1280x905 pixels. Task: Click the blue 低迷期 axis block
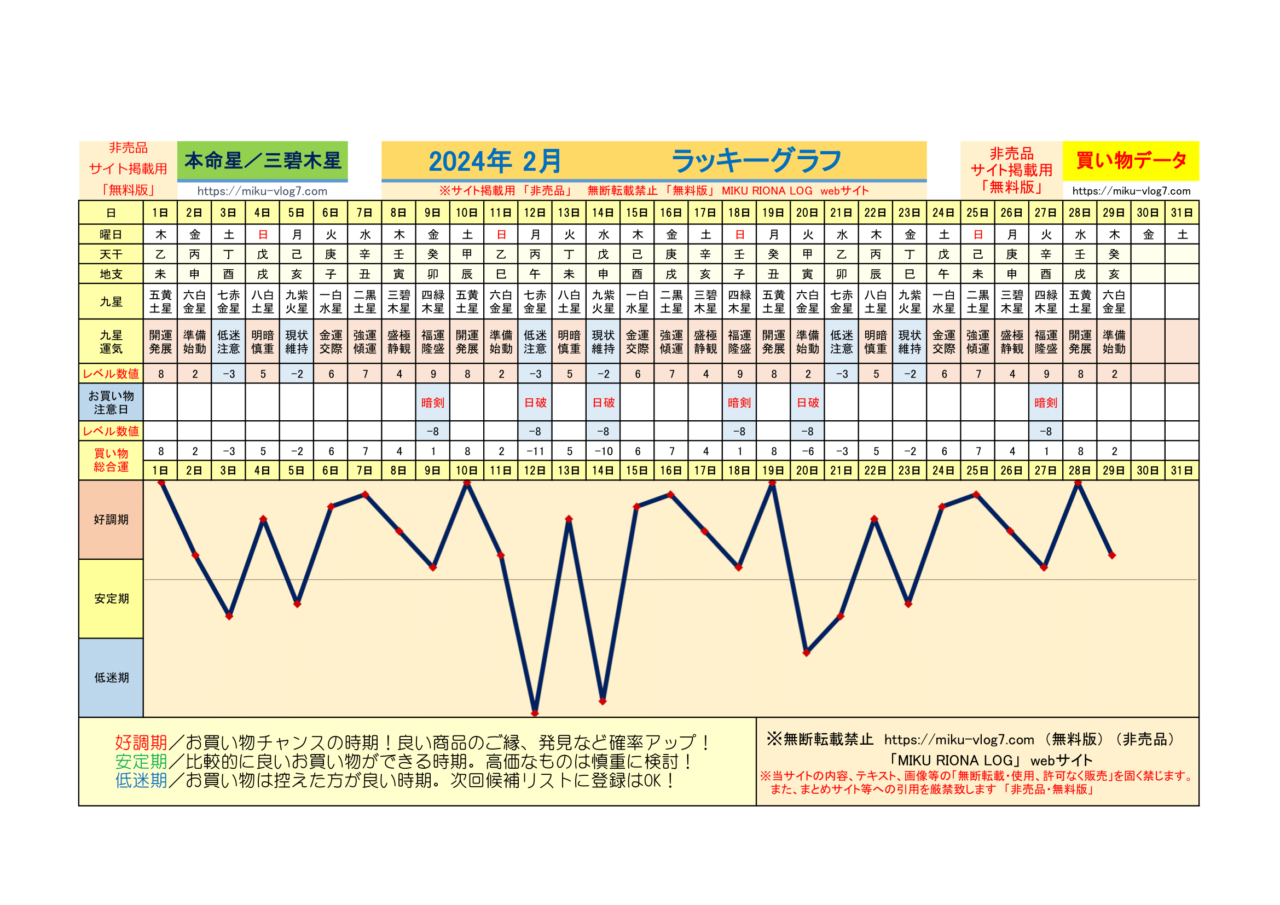tap(111, 677)
